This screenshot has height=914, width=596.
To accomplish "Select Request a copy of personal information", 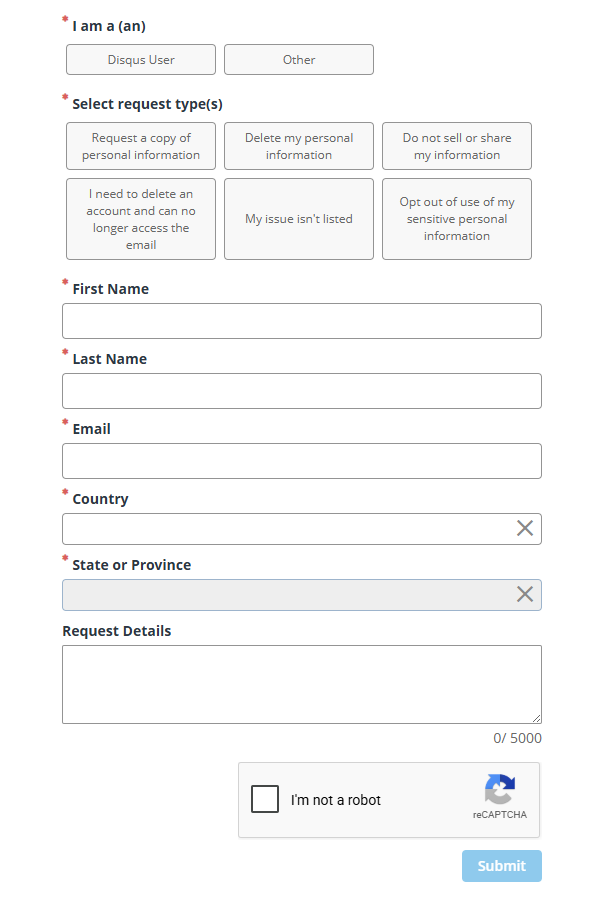I will 141,146.
